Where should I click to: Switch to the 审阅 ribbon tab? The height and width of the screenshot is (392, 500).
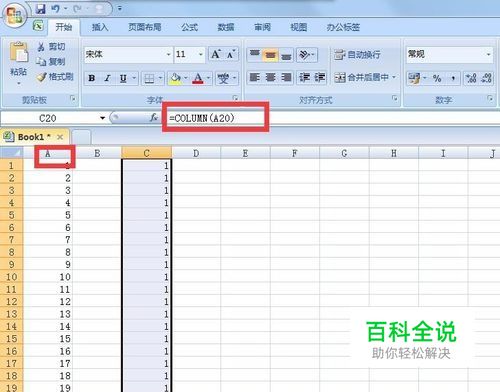tap(262, 27)
